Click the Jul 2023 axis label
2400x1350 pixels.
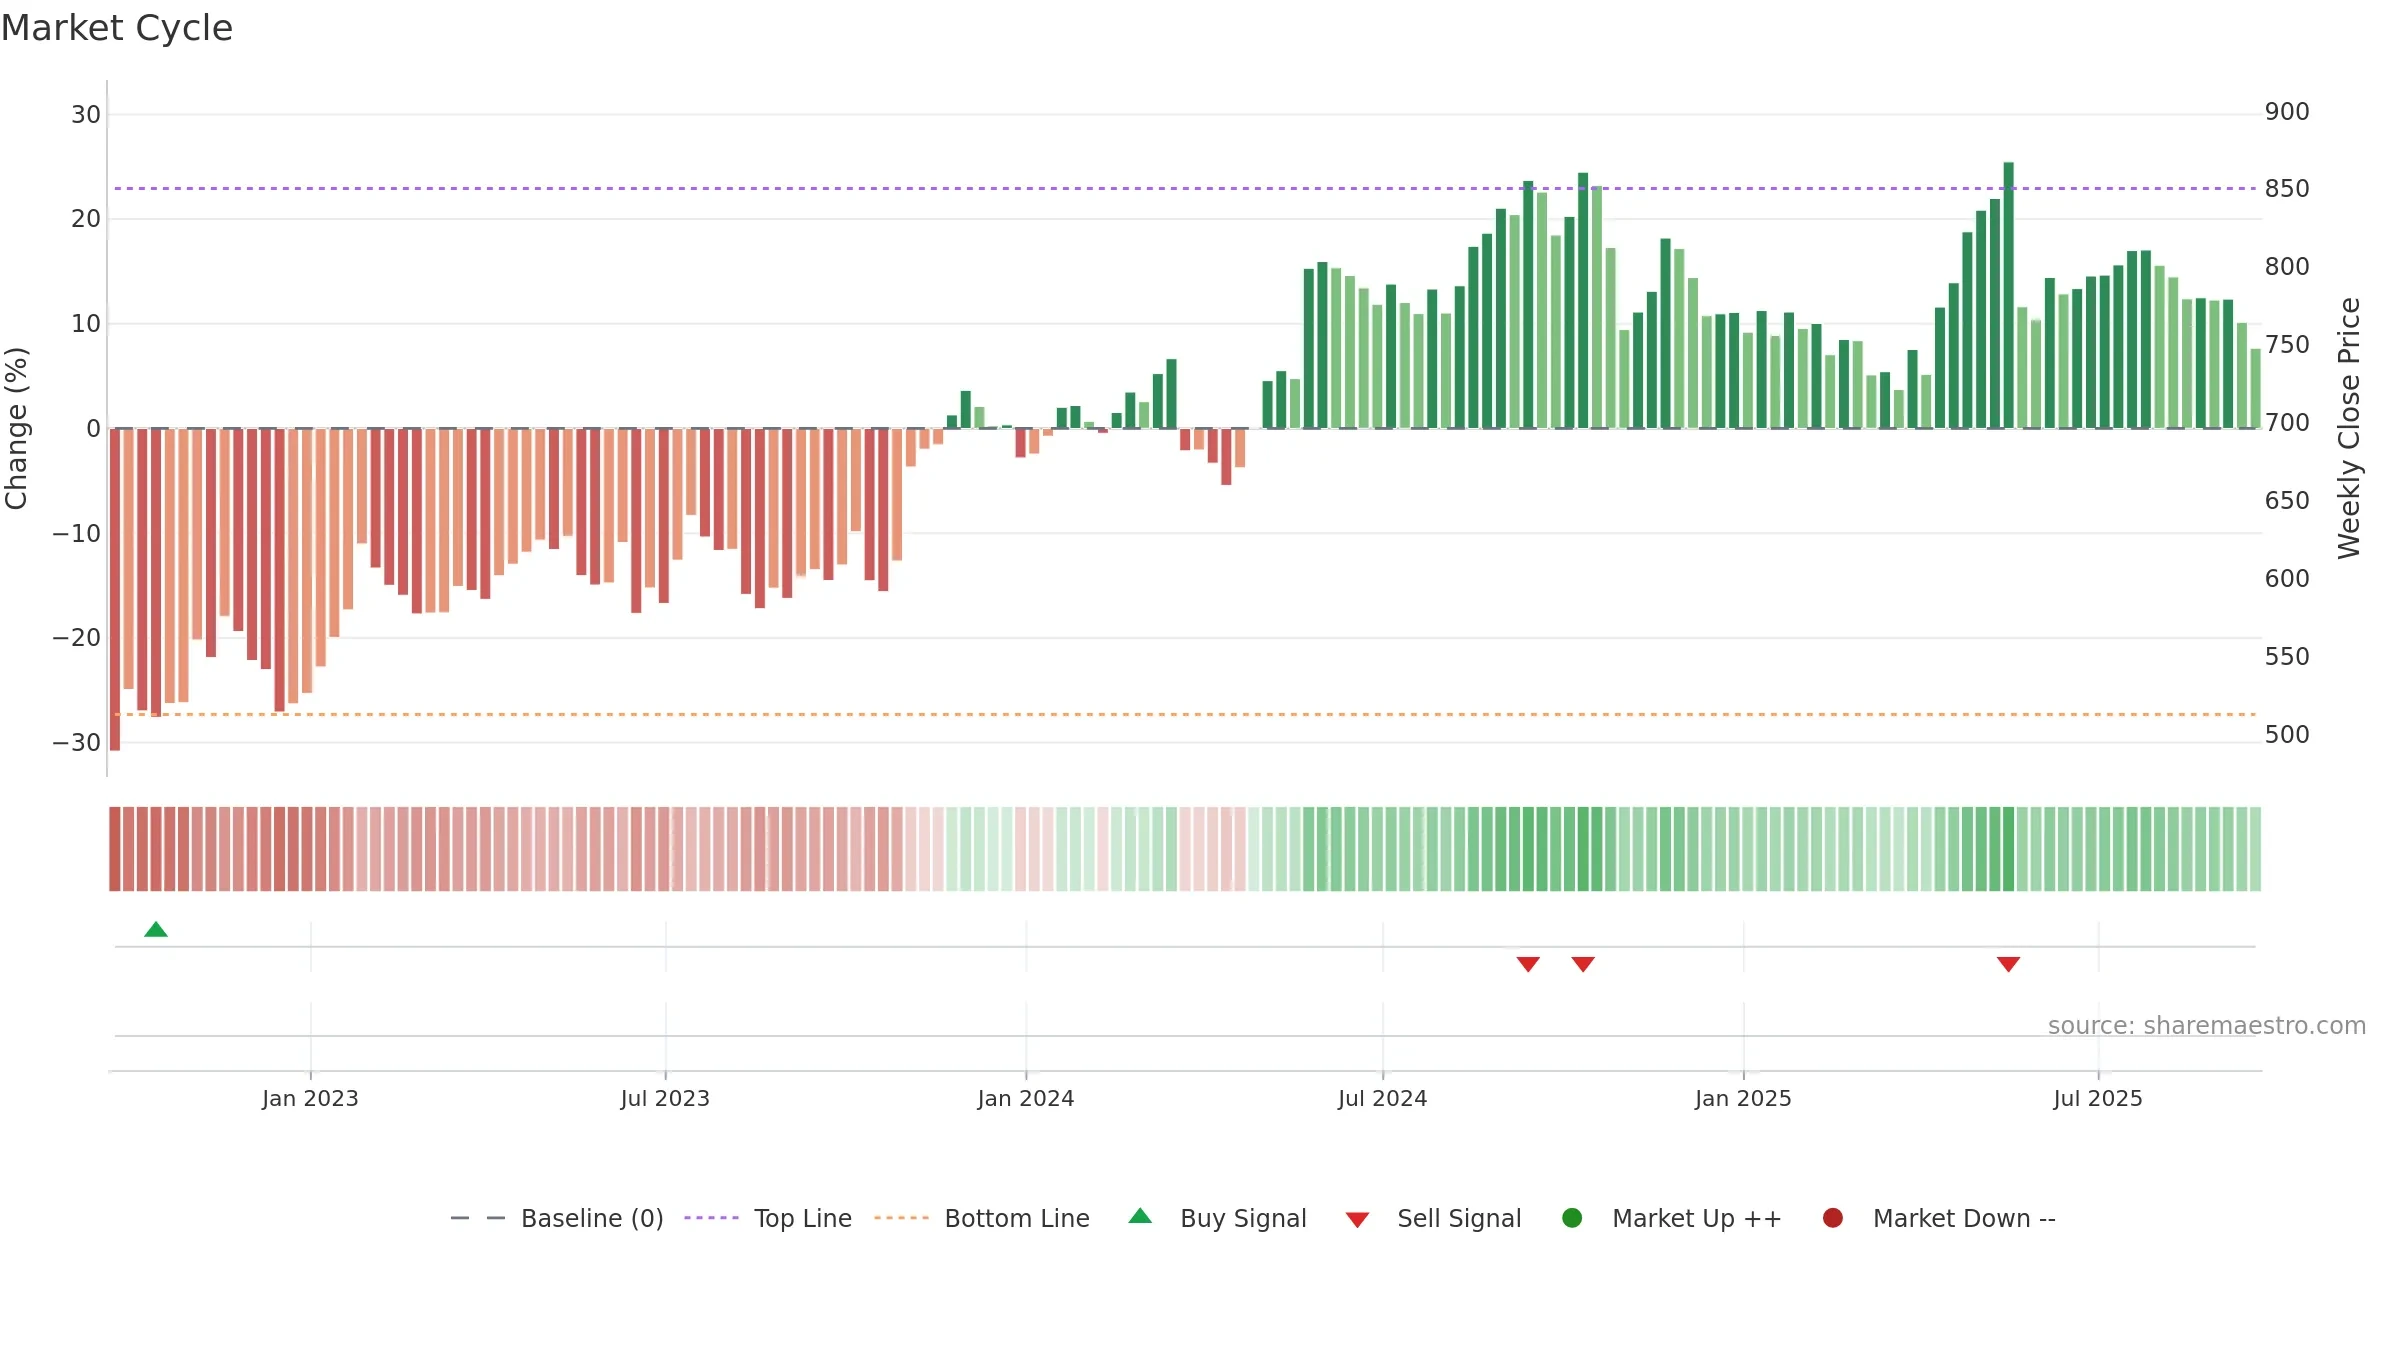(665, 1098)
